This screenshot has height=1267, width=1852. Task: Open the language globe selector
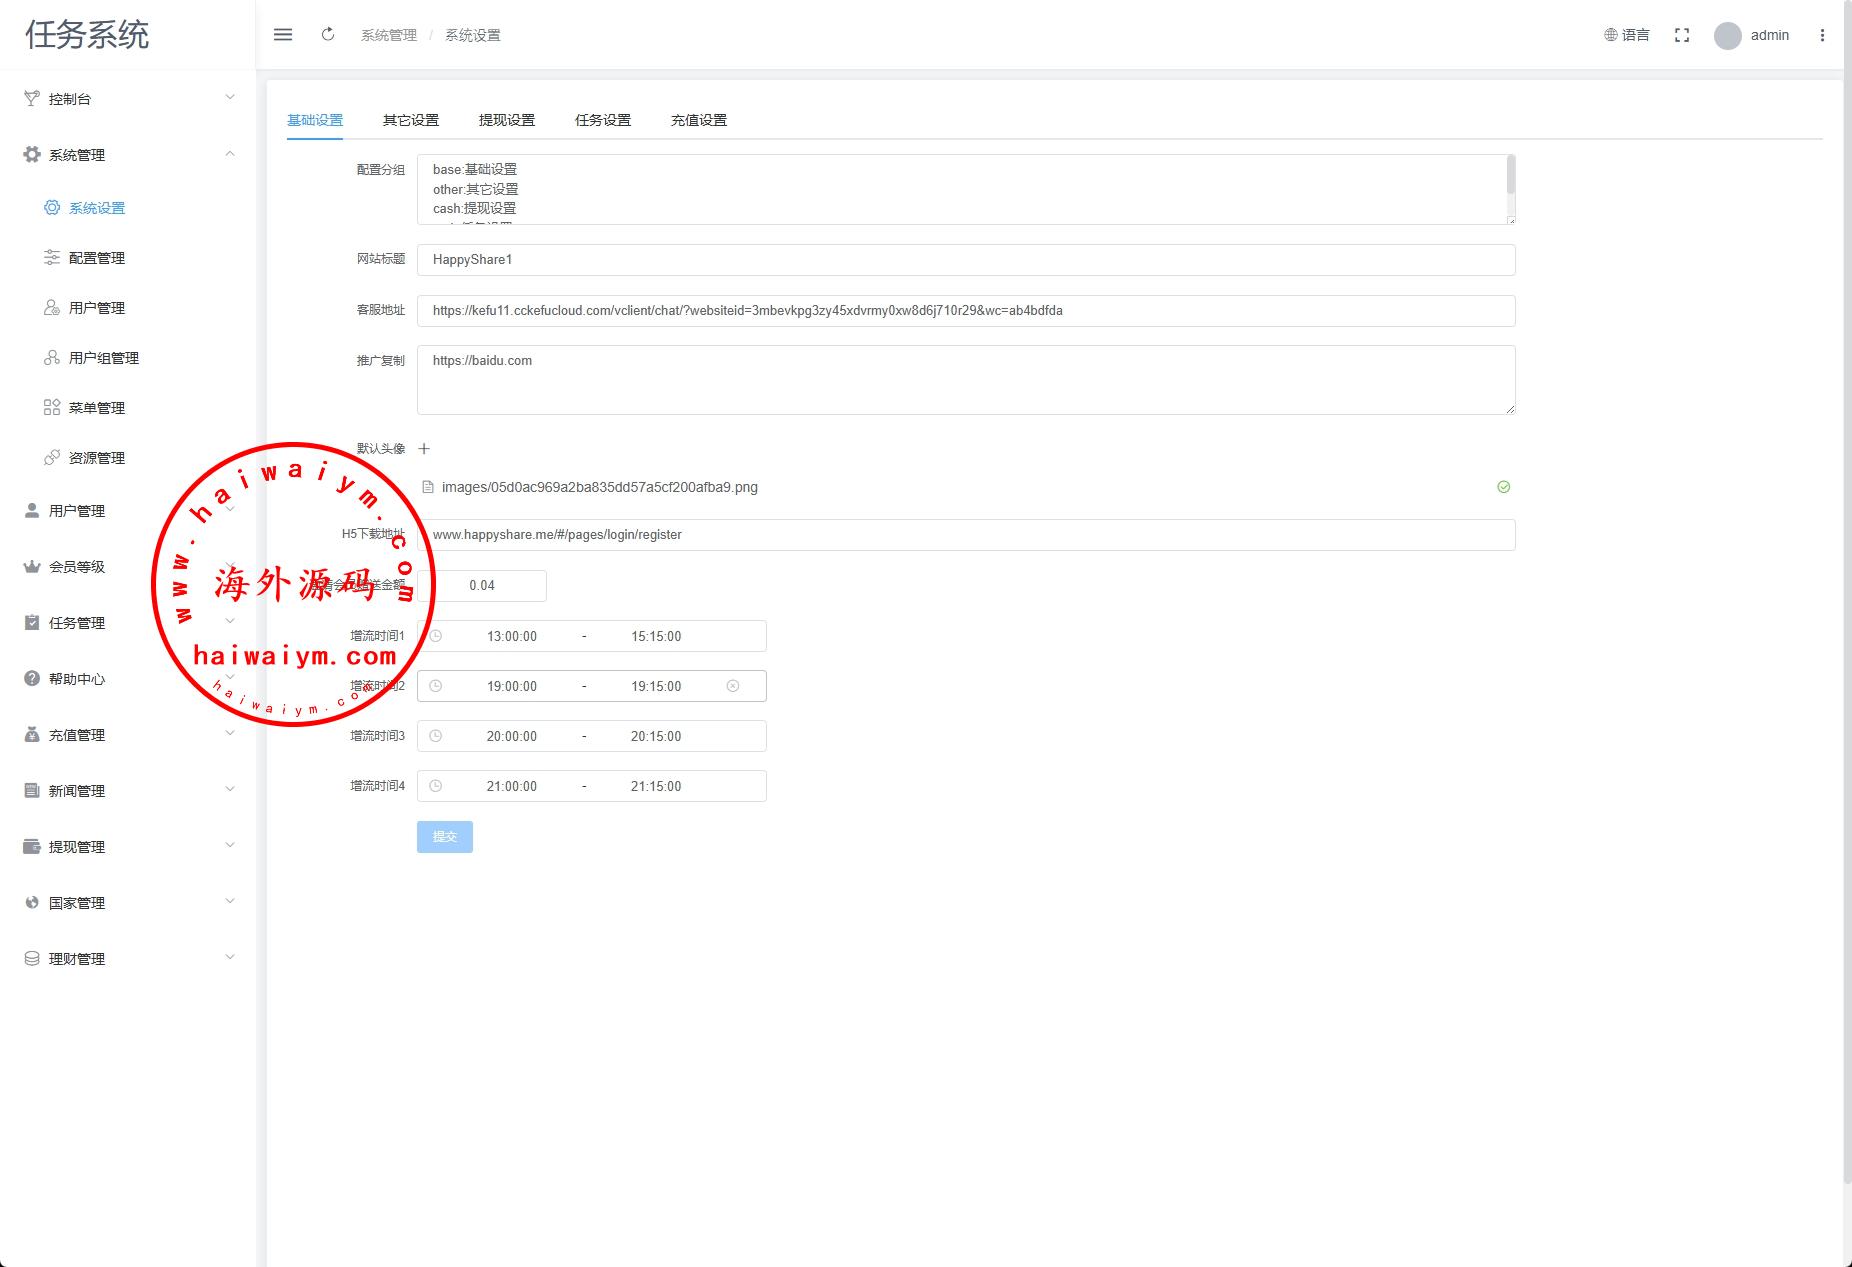click(x=1626, y=35)
